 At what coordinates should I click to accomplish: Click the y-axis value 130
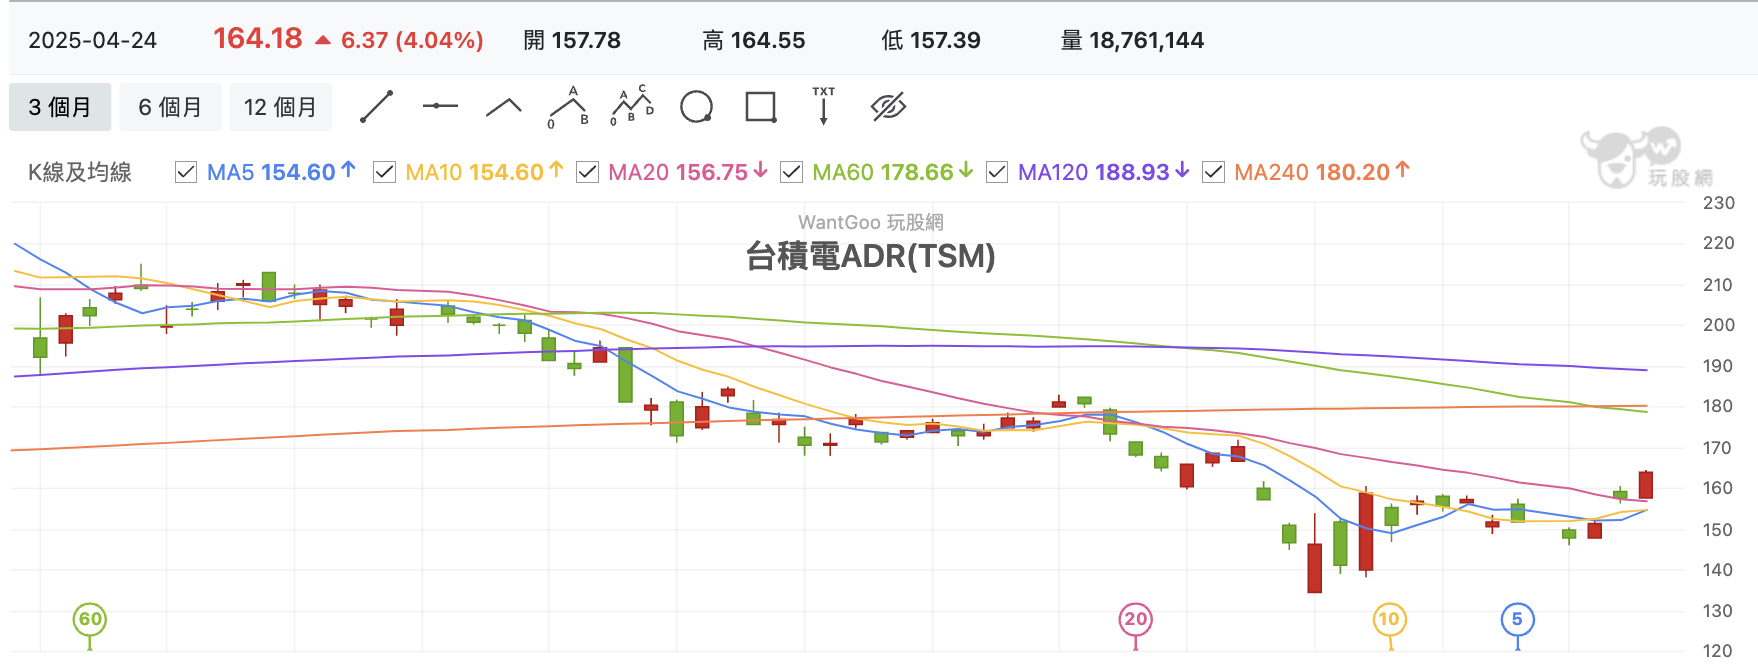[1718, 610]
